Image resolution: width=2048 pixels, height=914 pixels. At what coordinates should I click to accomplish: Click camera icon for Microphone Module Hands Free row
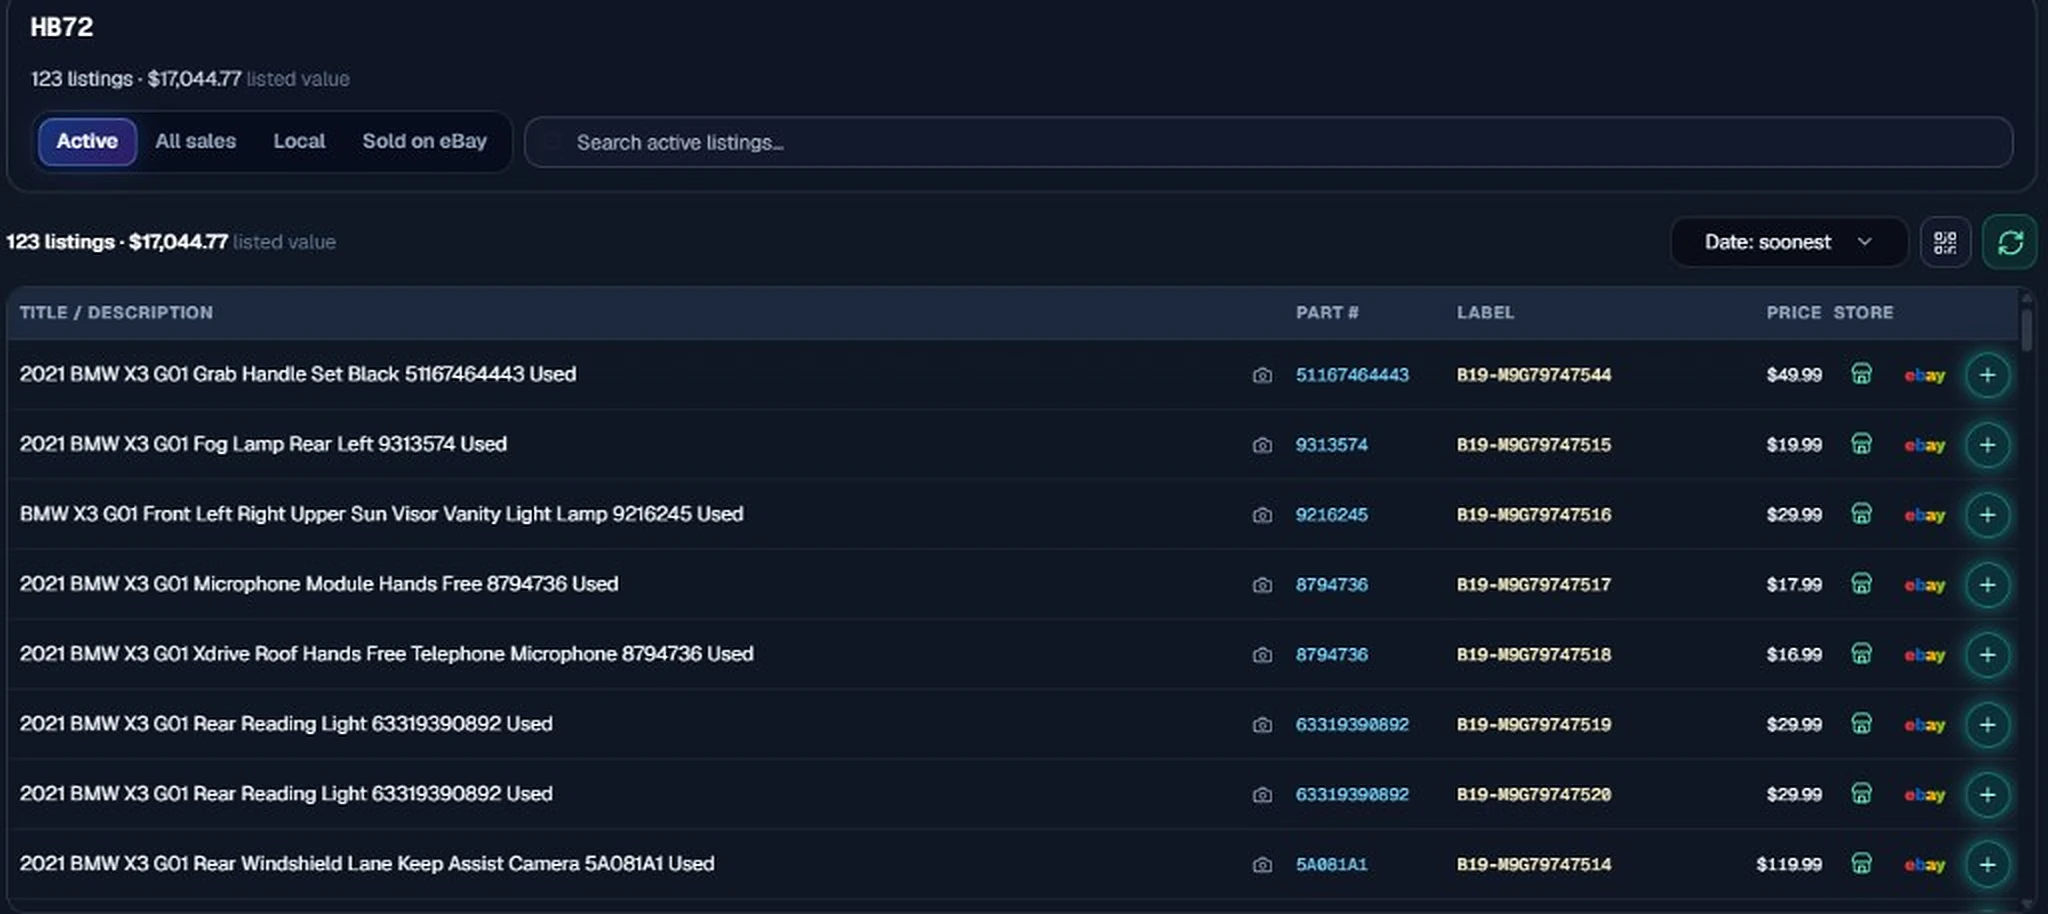point(1262,585)
